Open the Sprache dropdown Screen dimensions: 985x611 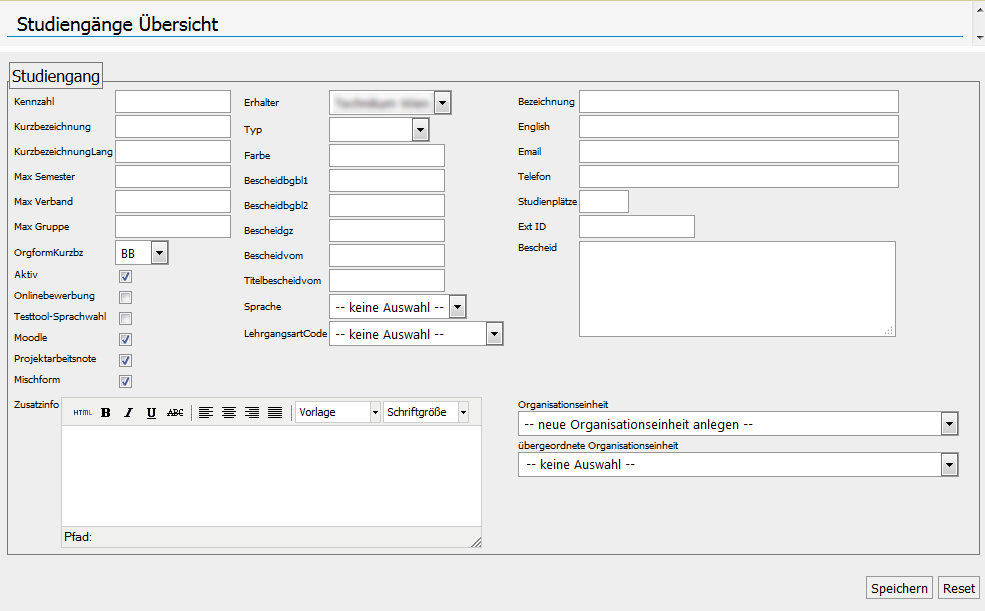click(x=457, y=306)
